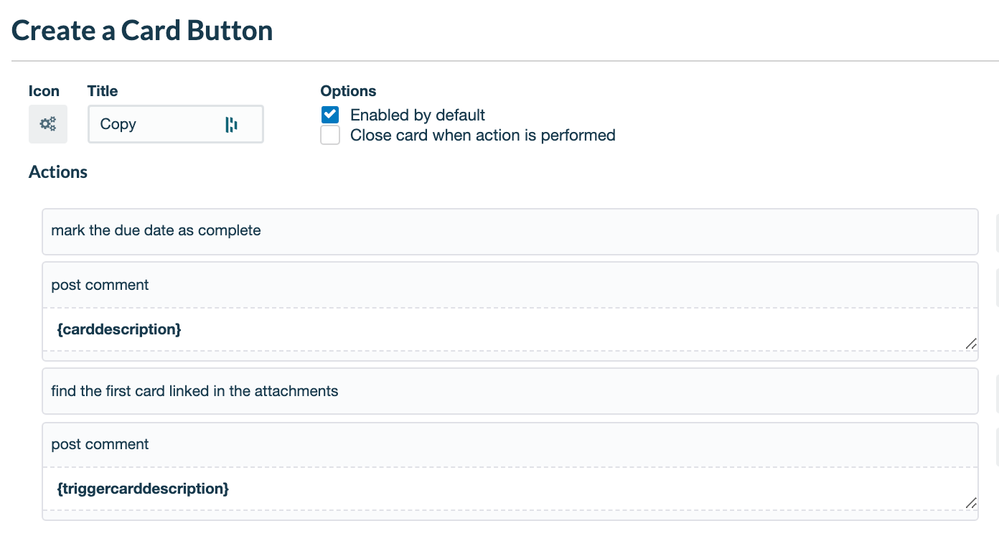Click the bars icon inside Title field
The width and height of the screenshot is (999, 541).
point(231,125)
